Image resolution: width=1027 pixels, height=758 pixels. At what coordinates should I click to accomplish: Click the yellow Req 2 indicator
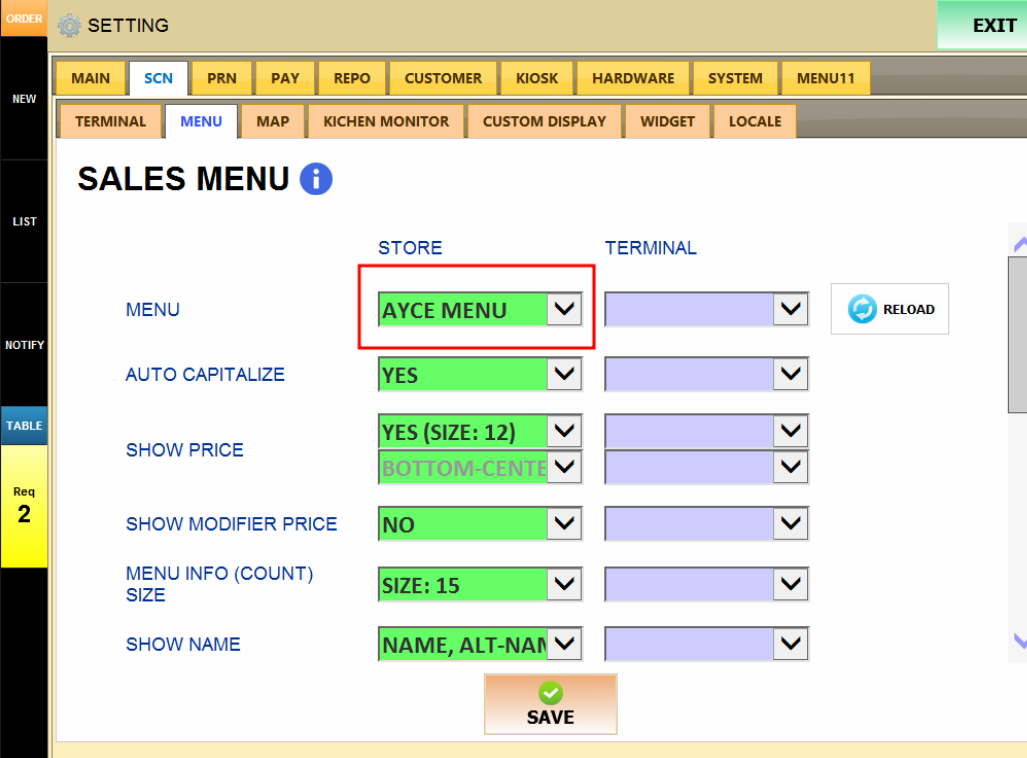[24, 506]
